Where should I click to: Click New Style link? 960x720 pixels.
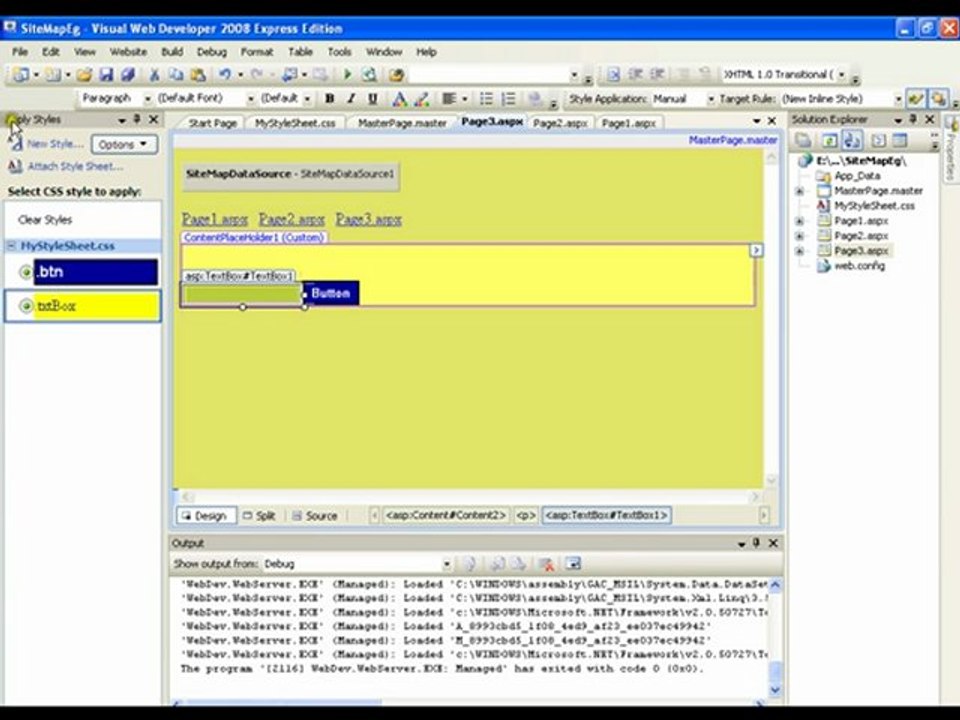(55, 144)
